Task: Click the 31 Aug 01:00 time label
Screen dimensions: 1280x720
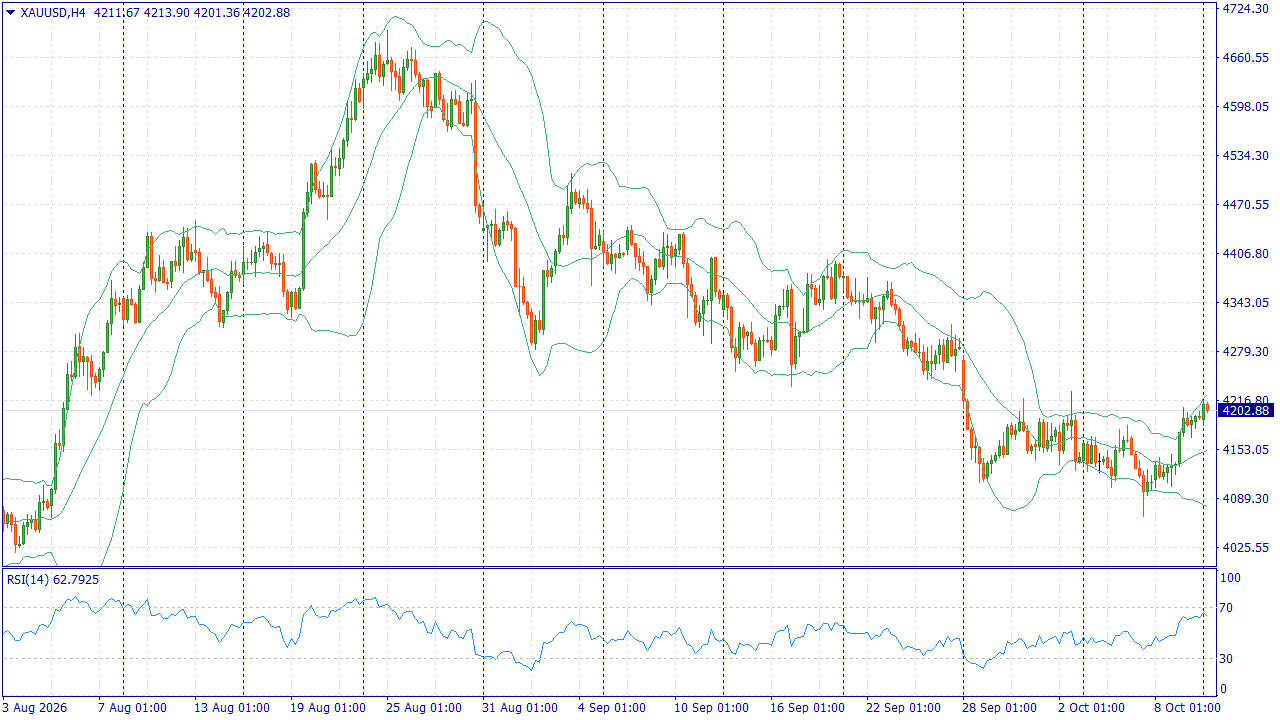Action: (x=519, y=708)
